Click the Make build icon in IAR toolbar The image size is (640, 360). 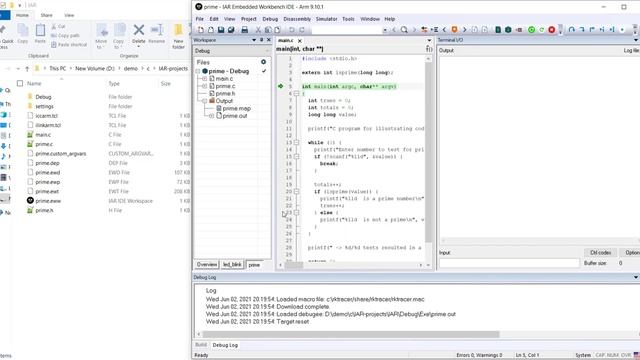[x=508, y=30]
